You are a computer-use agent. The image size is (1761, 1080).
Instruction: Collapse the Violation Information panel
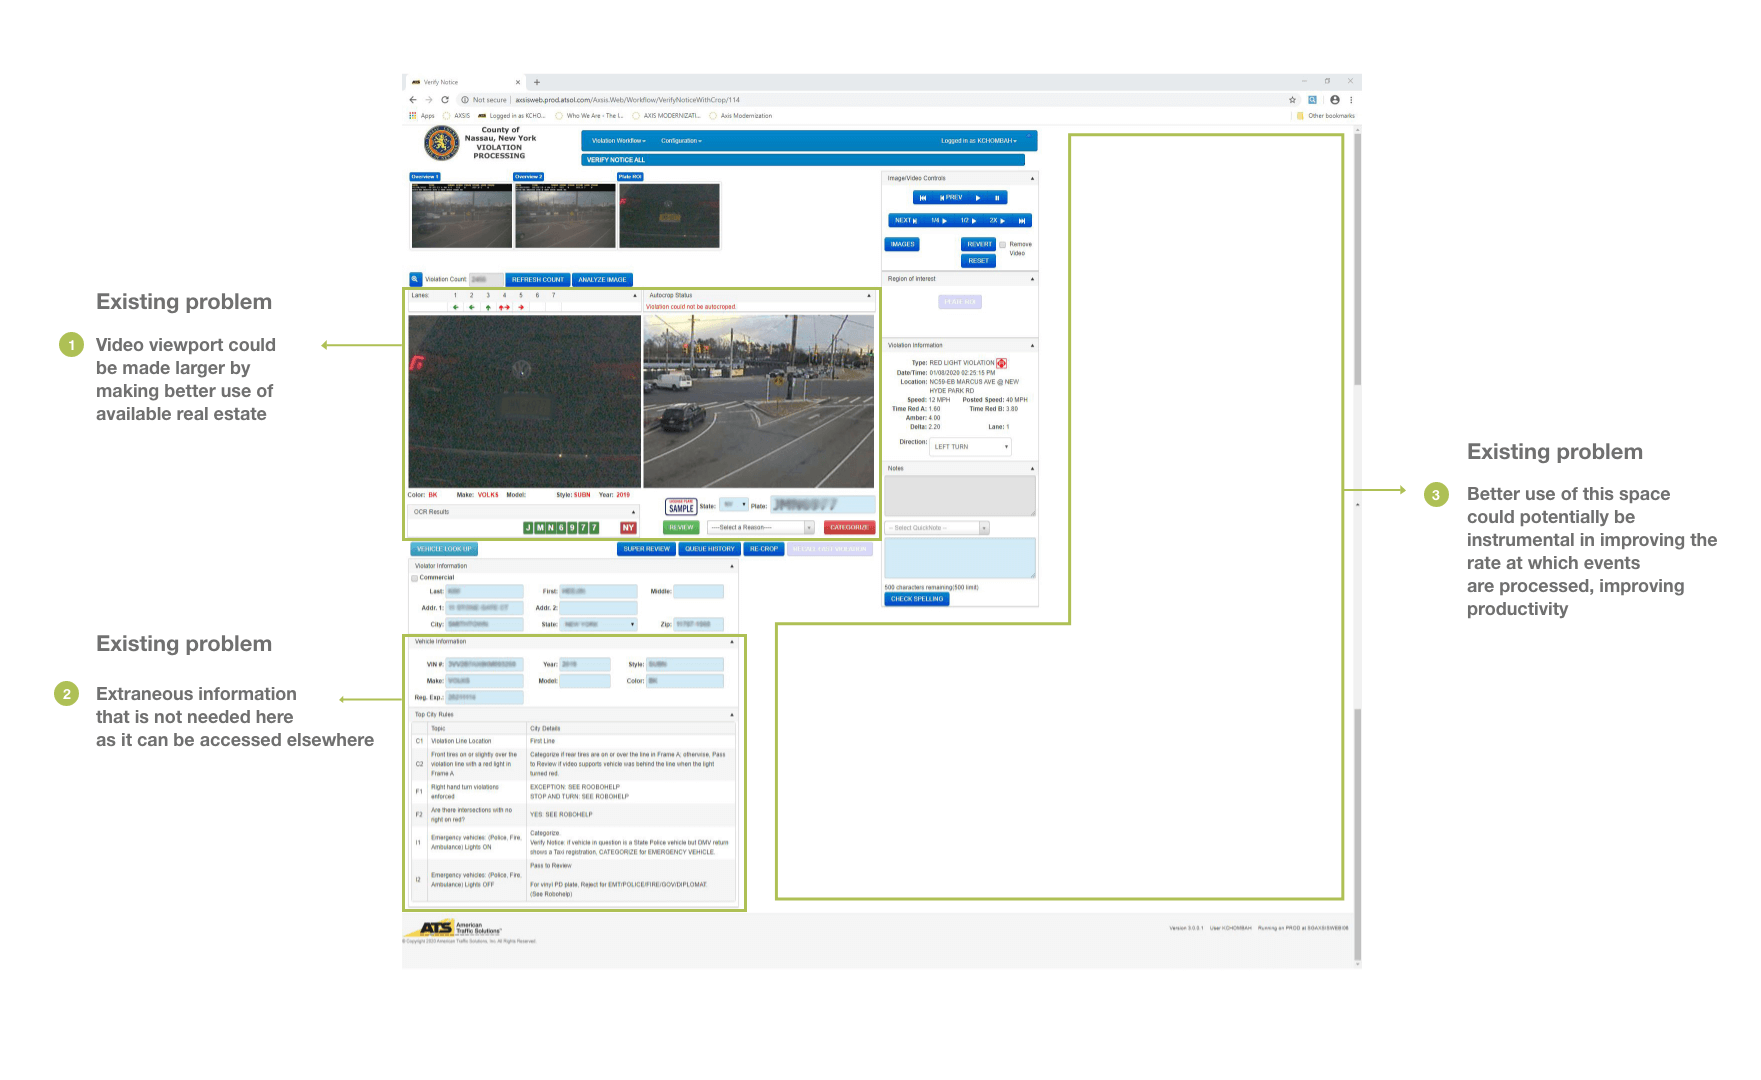(x=1032, y=346)
